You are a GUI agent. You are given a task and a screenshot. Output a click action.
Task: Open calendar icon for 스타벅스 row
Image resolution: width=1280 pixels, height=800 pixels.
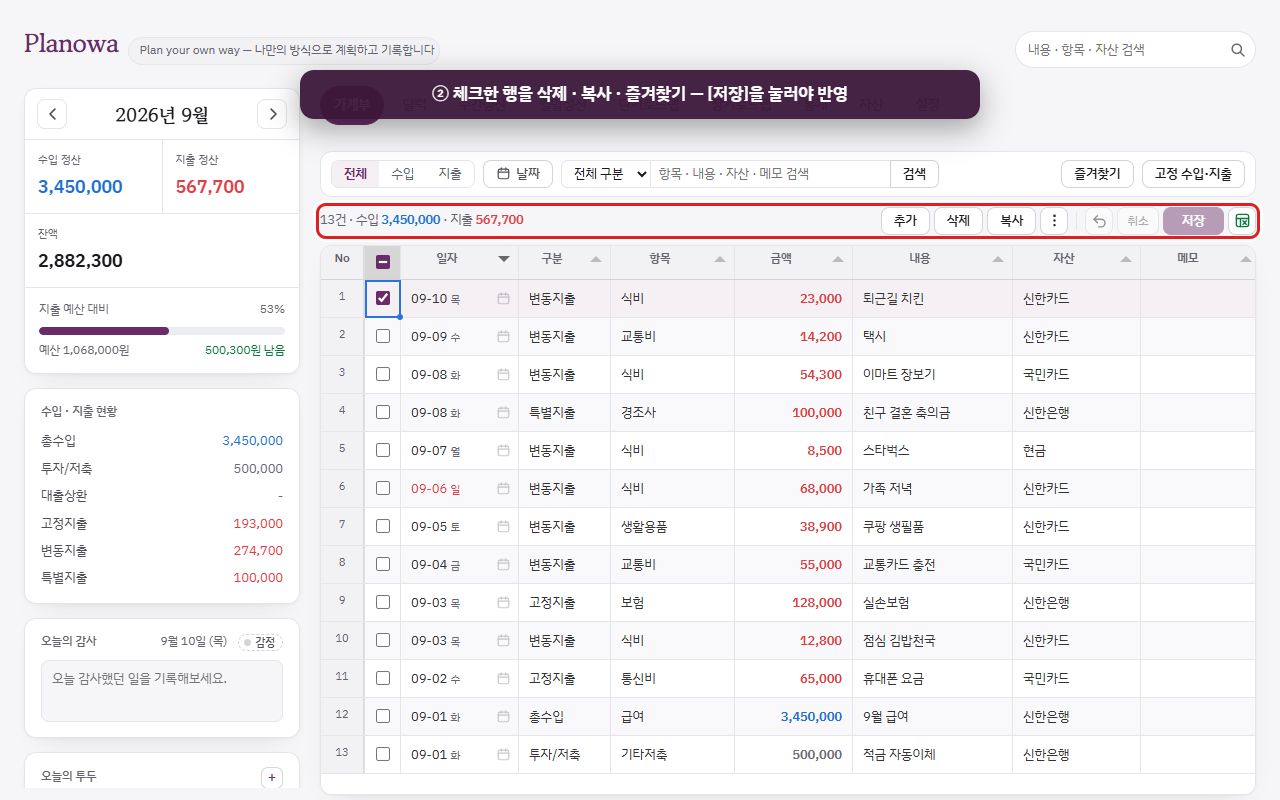coord(503,450)
